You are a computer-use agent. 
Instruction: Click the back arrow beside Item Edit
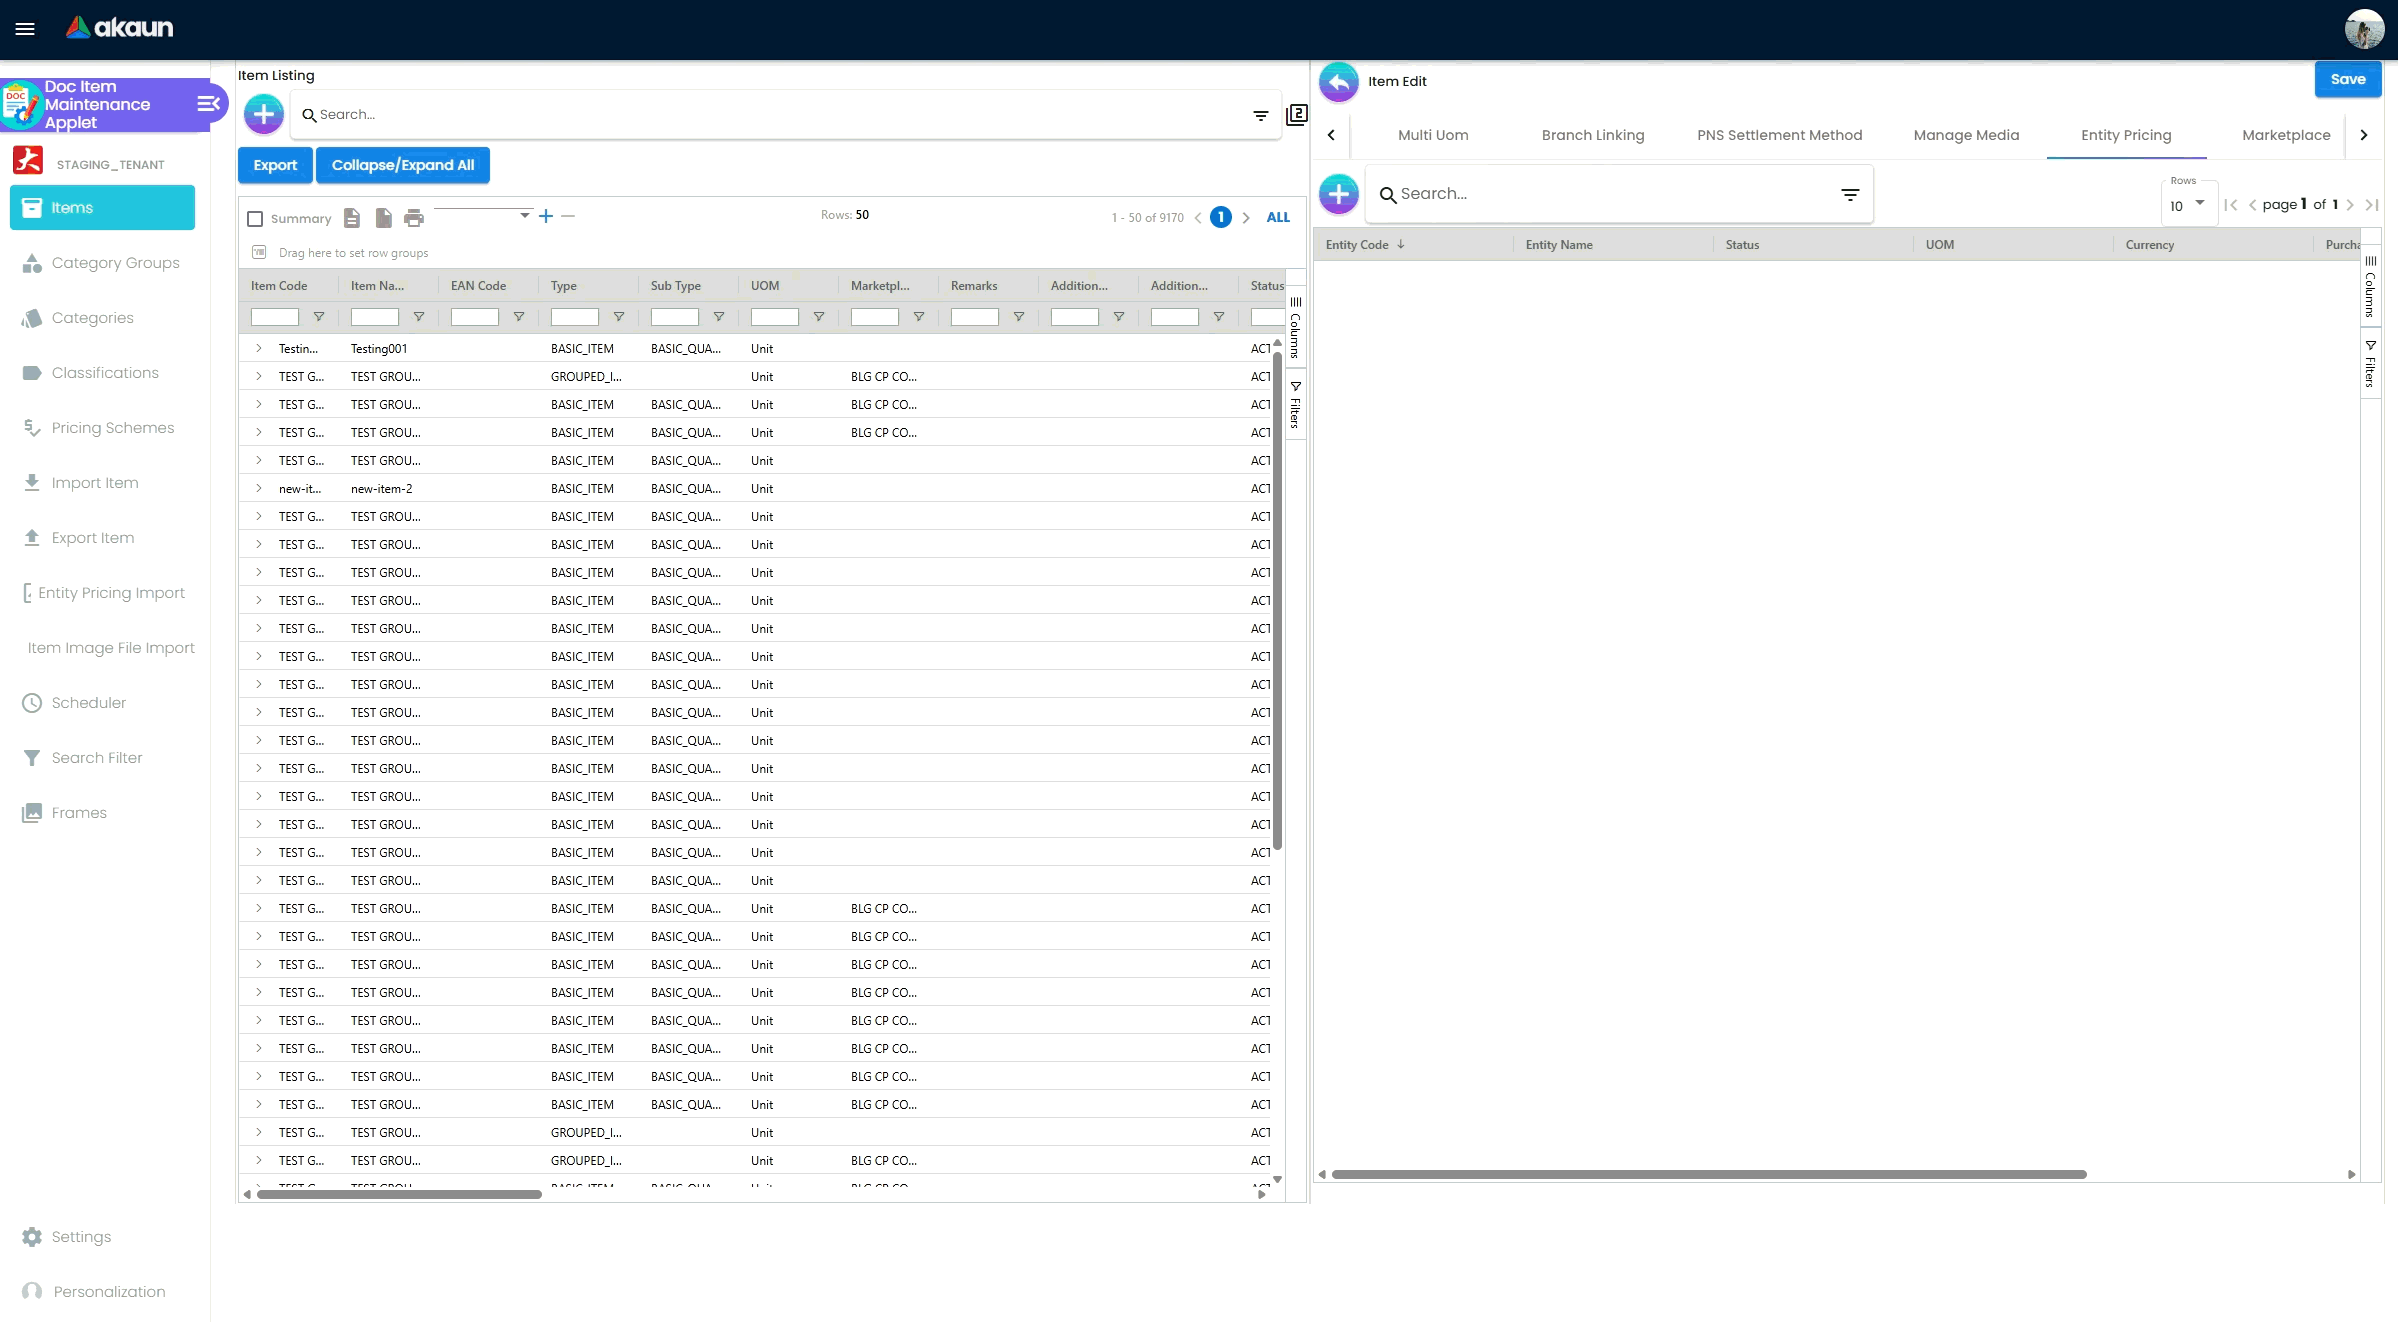[x=1338, y=82]
